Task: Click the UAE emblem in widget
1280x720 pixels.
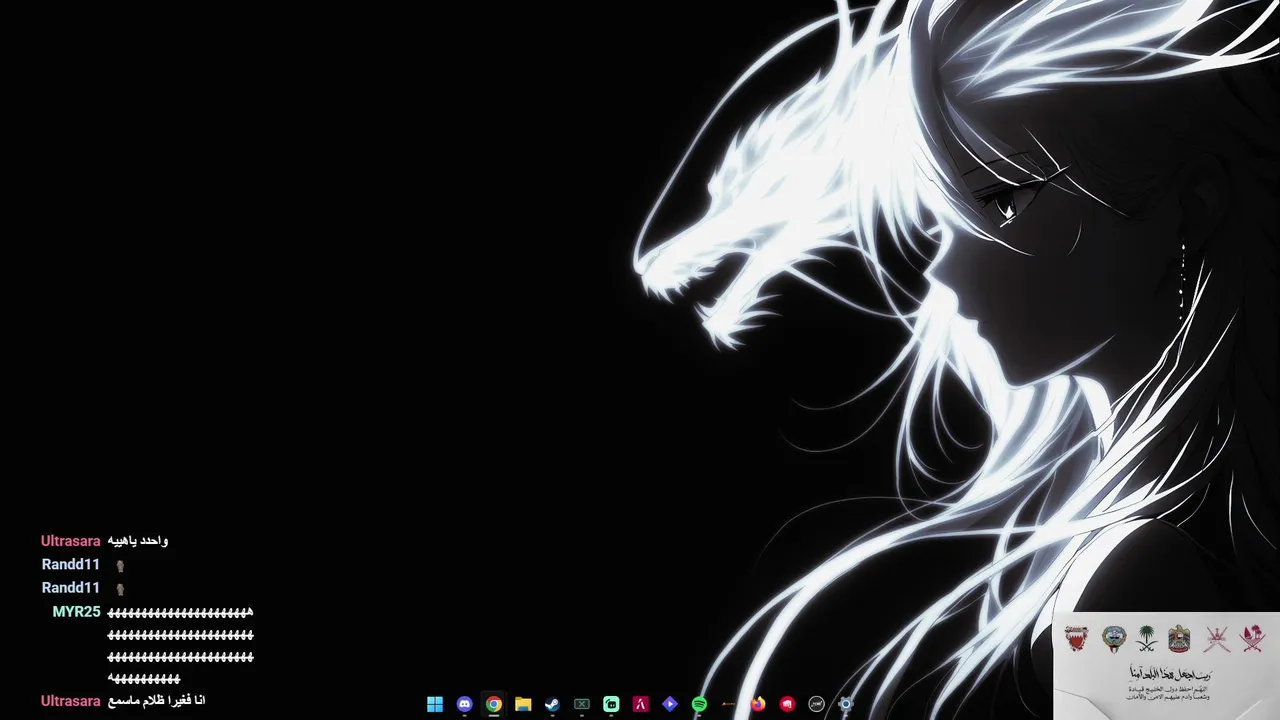Action: click(1179, 638)
